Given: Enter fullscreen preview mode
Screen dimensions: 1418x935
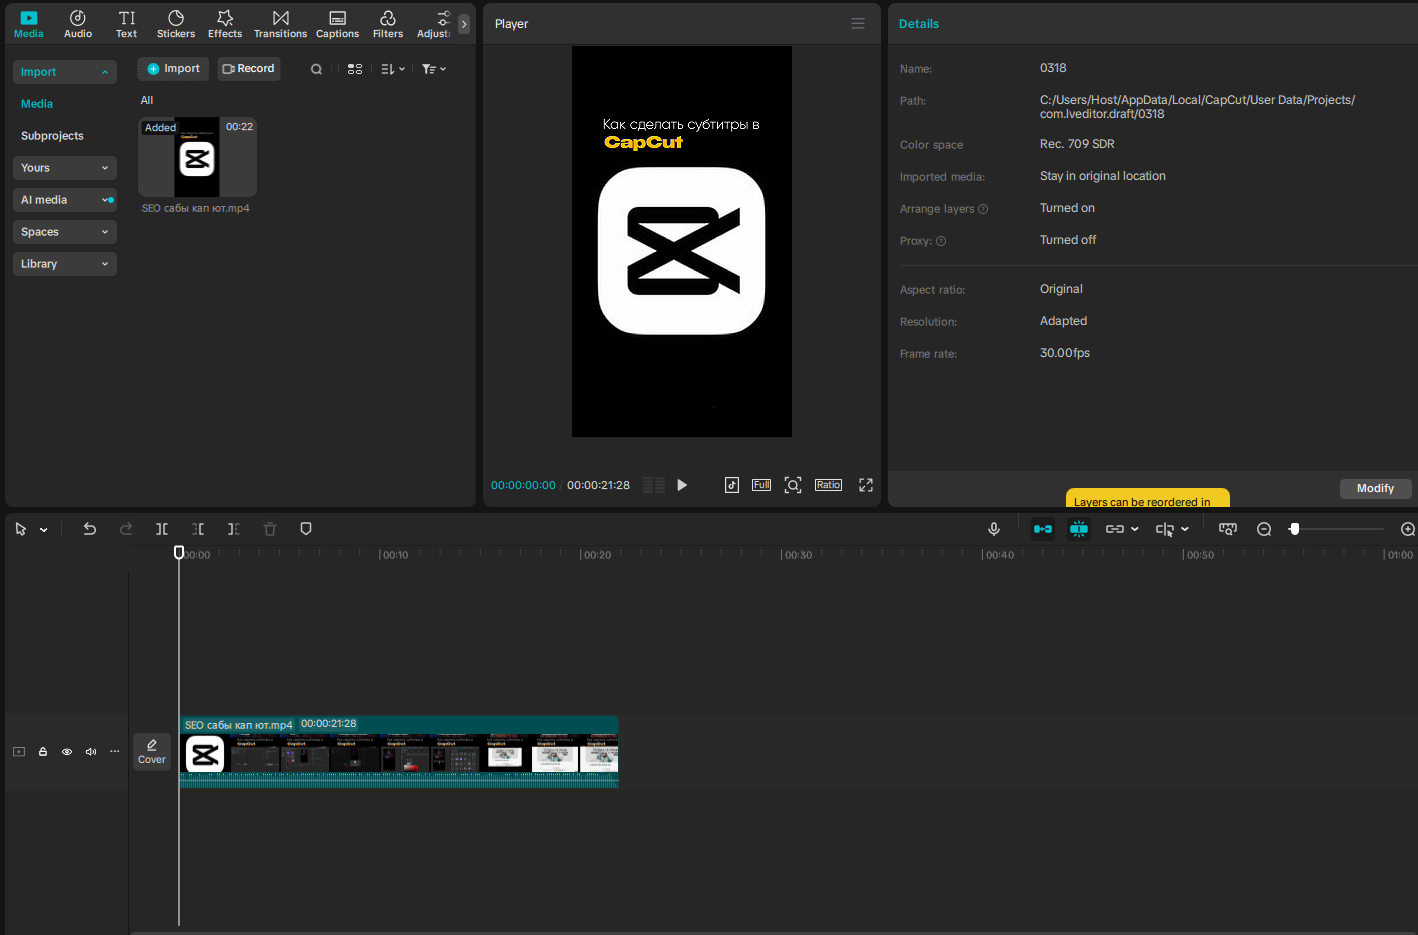Looking at the screenshot, I should click(x=866, y=485).
